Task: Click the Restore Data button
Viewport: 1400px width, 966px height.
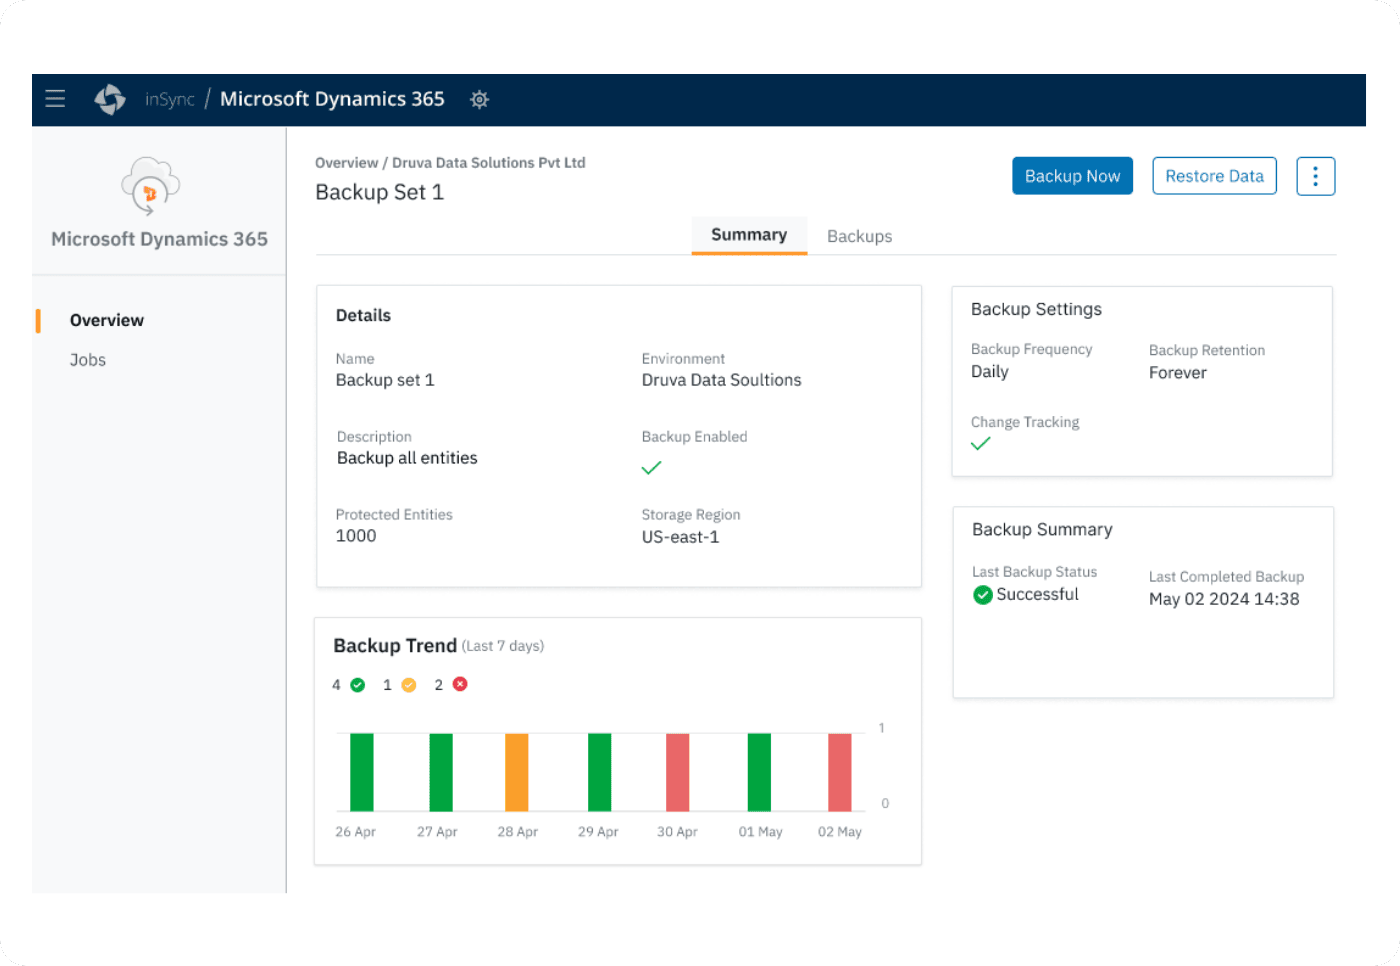Action: 1214,176
